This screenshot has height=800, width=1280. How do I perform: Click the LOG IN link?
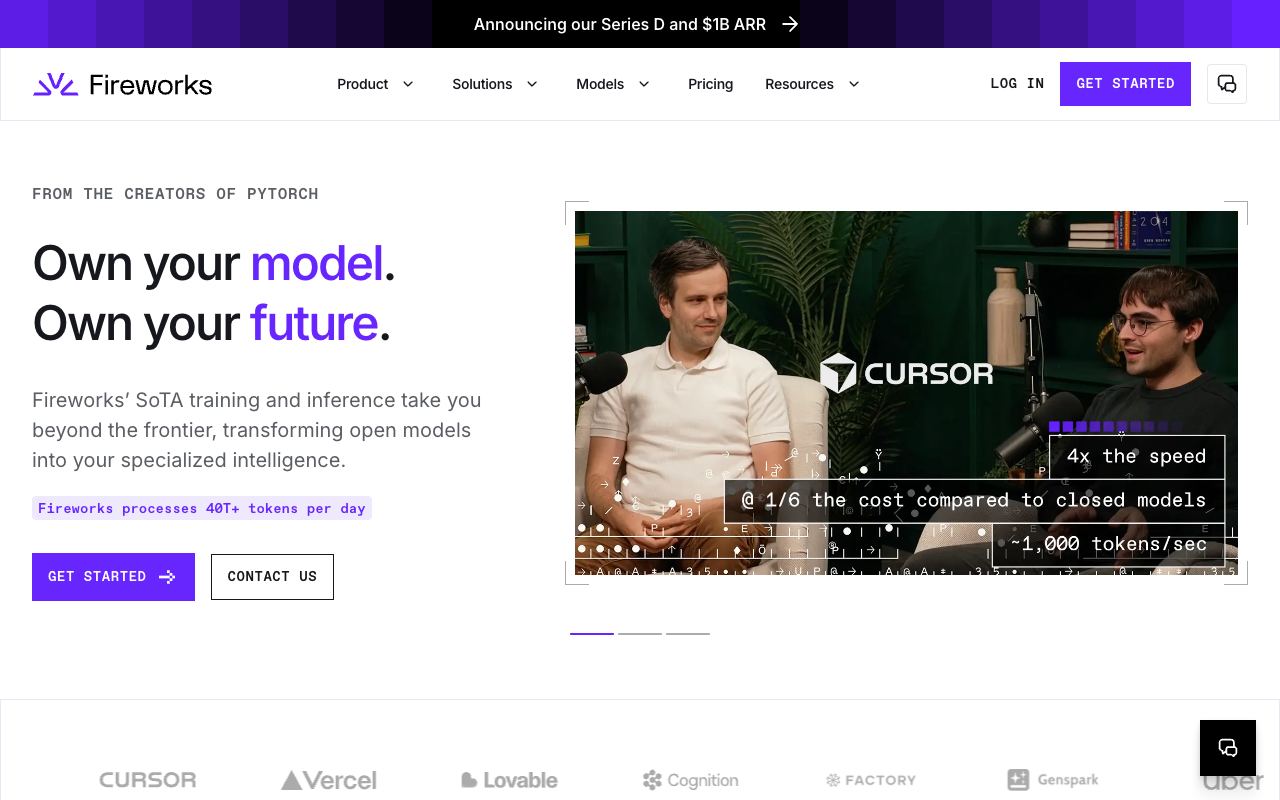click(1017, 84)
